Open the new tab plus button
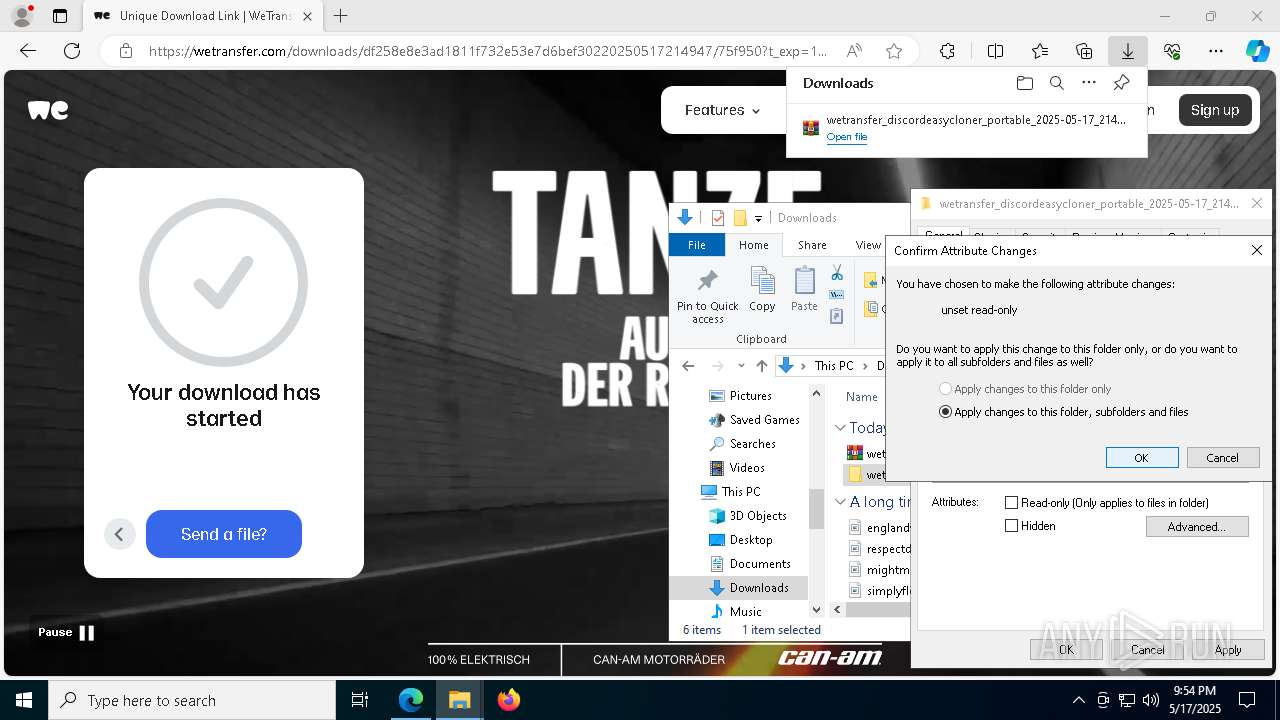The height and width of the screenshot is (720, 1280). [x=341, y=16]
